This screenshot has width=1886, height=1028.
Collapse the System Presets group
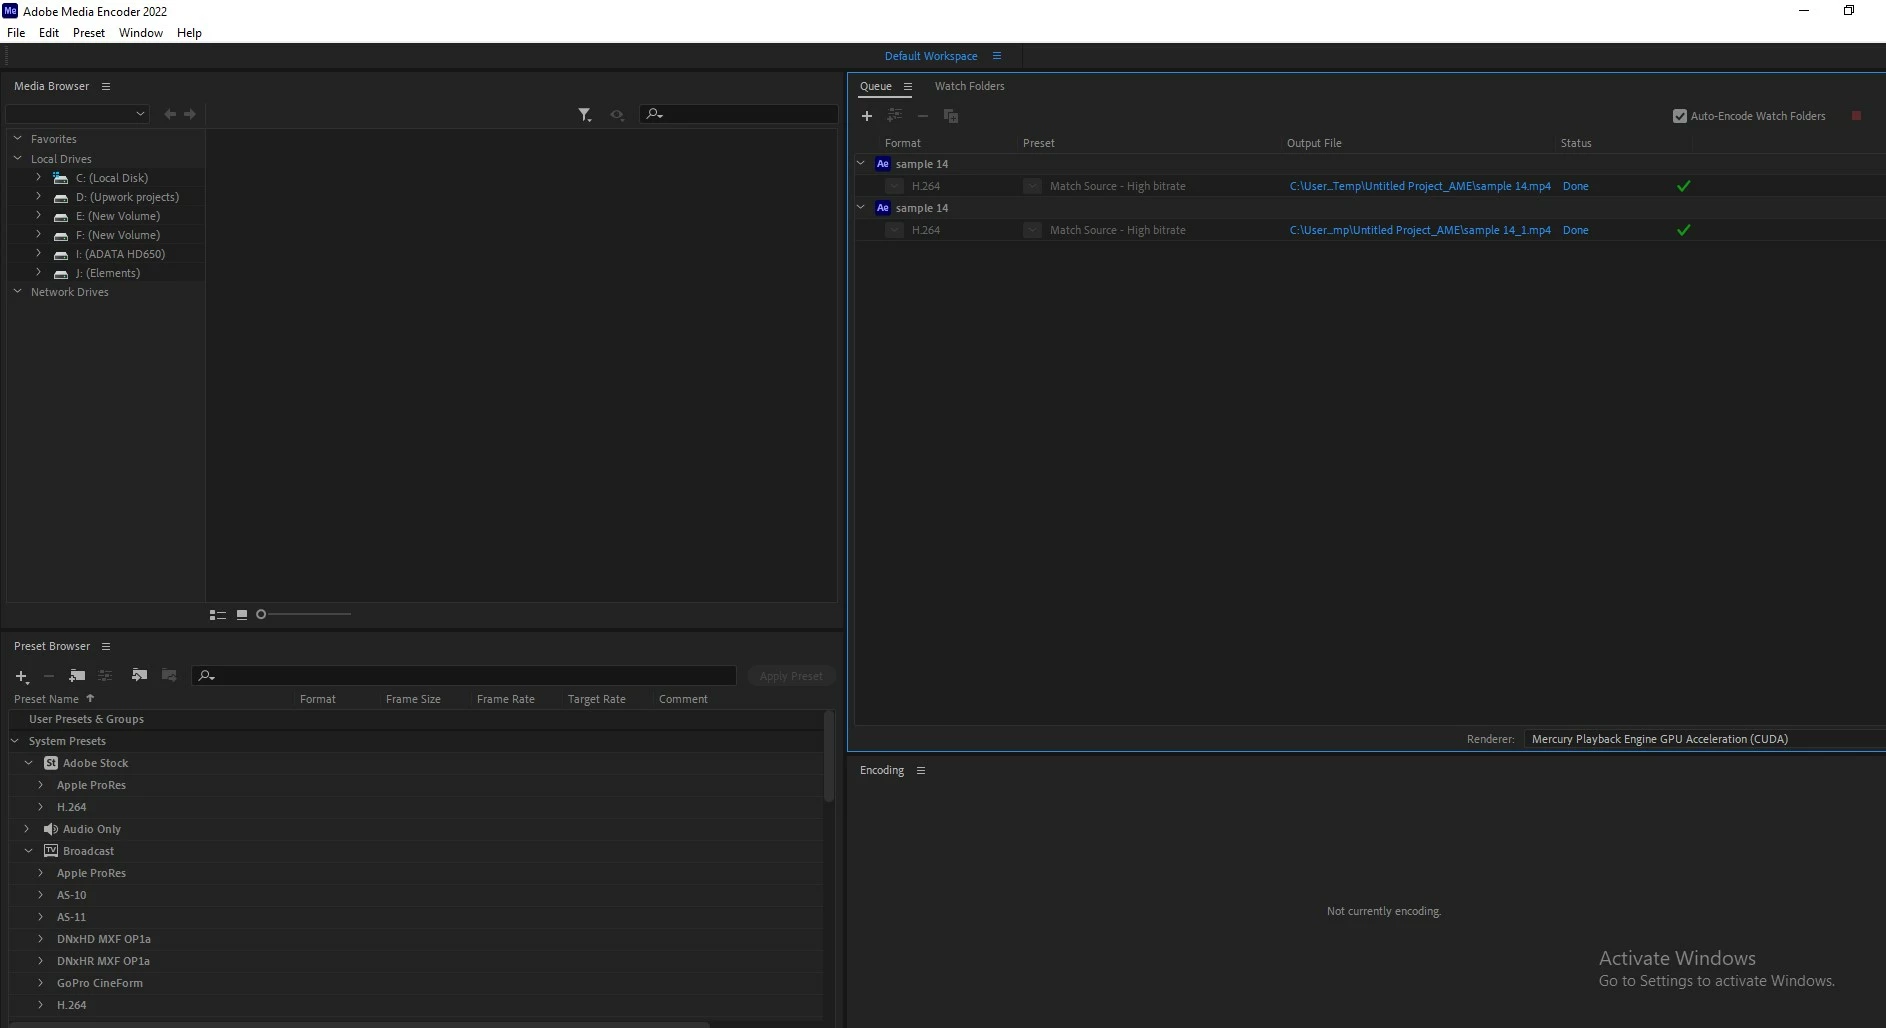point(15,741)
